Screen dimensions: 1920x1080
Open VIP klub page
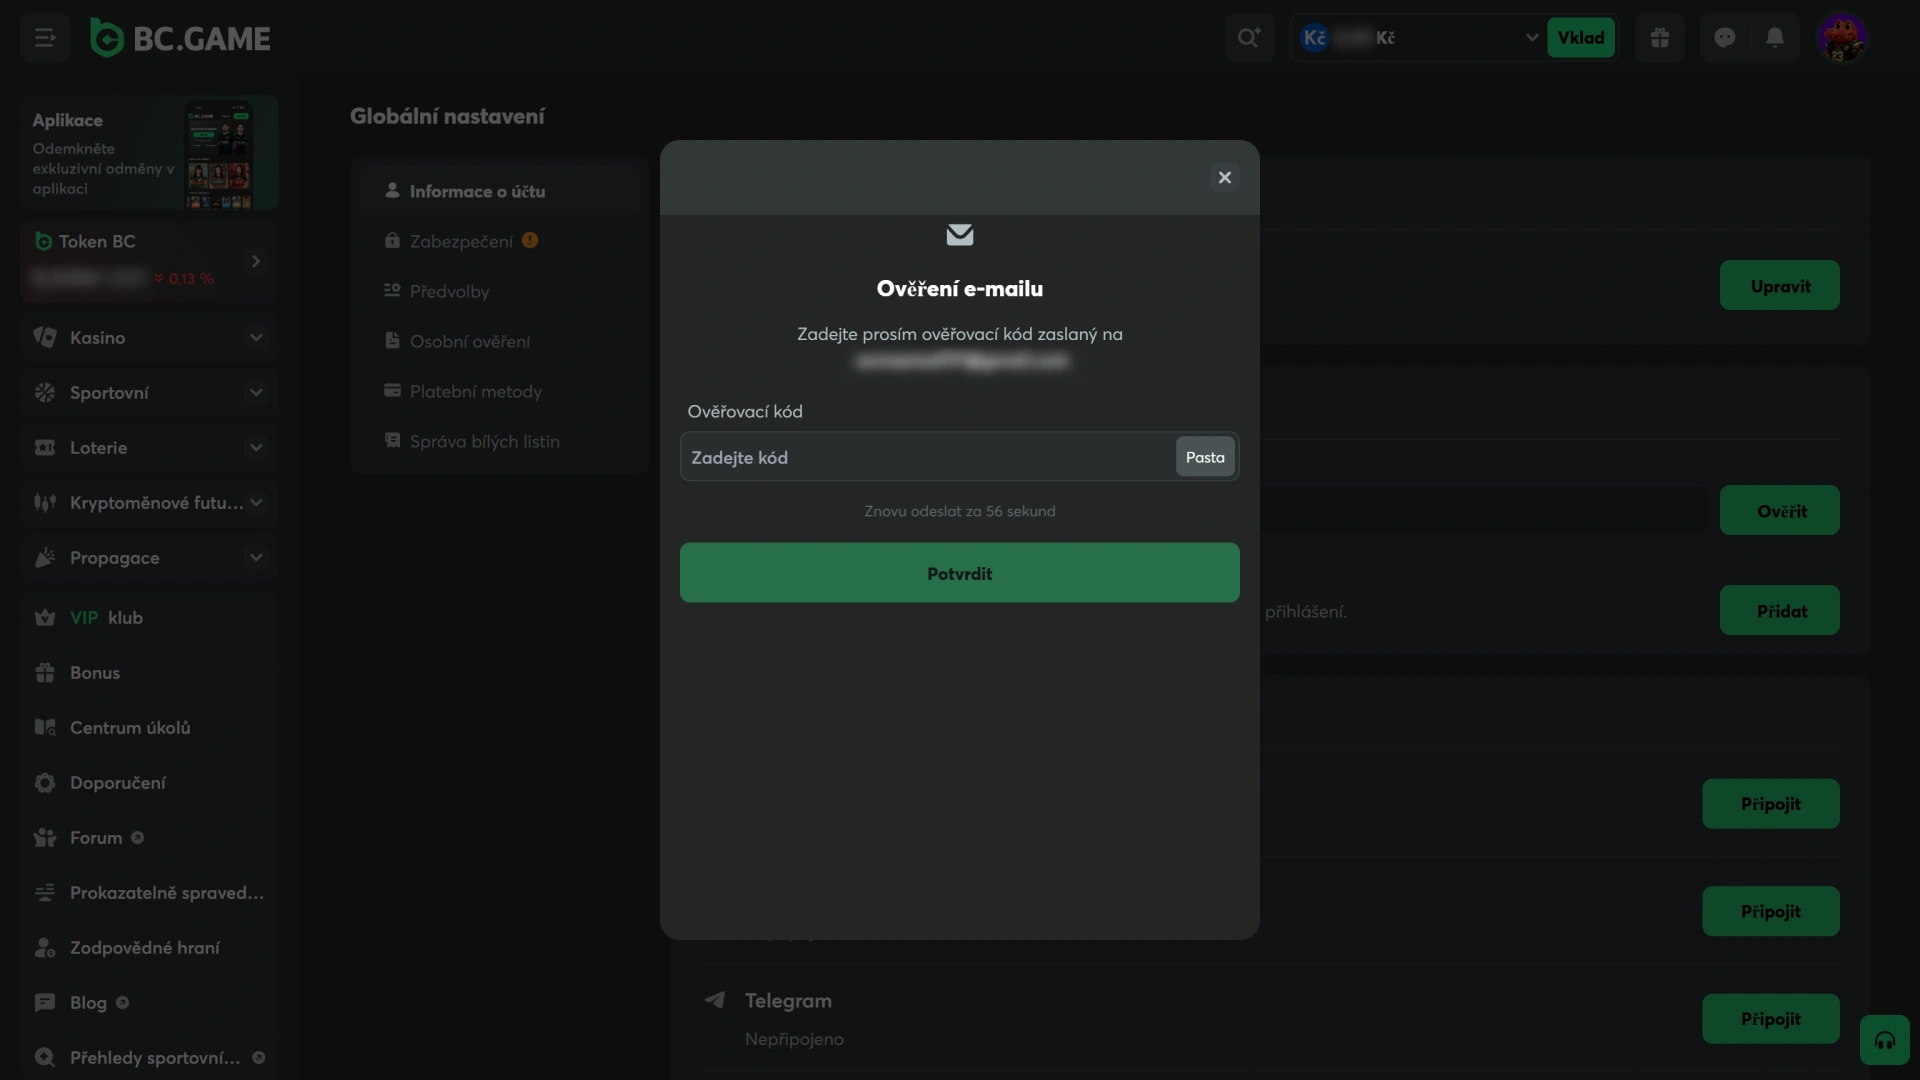149,618
